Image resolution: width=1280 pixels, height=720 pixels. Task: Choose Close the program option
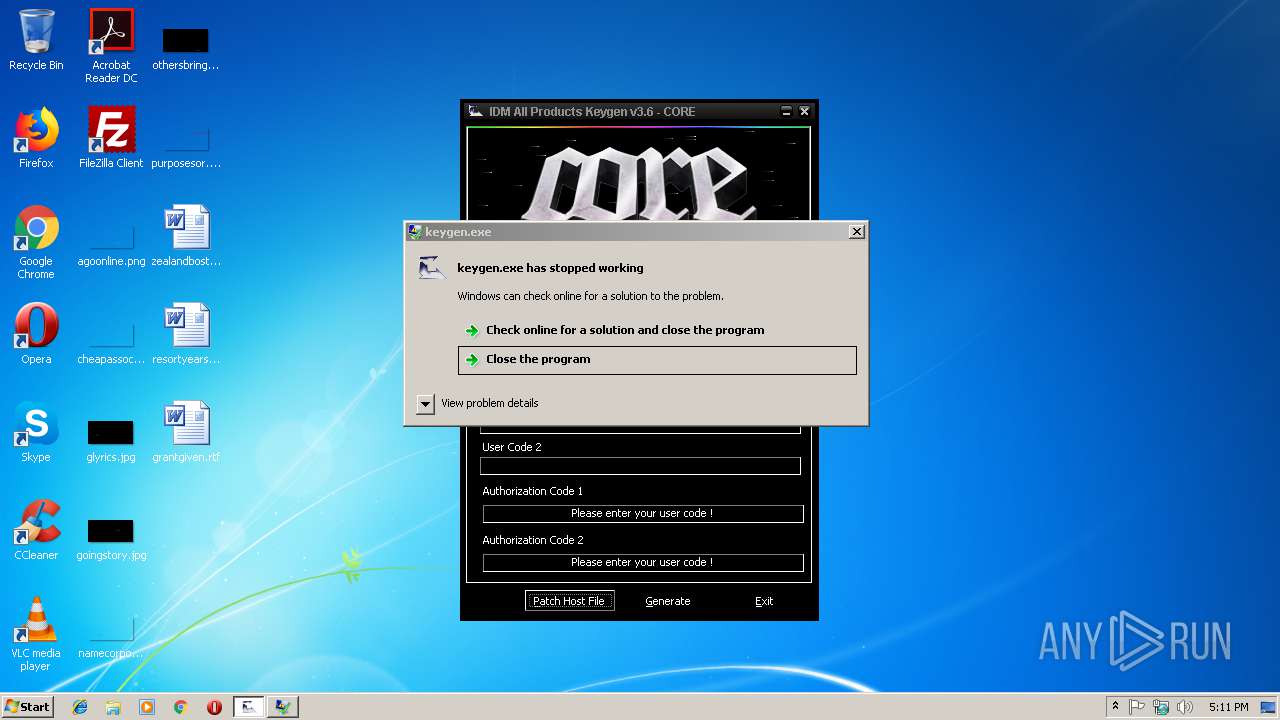point(657,360)
